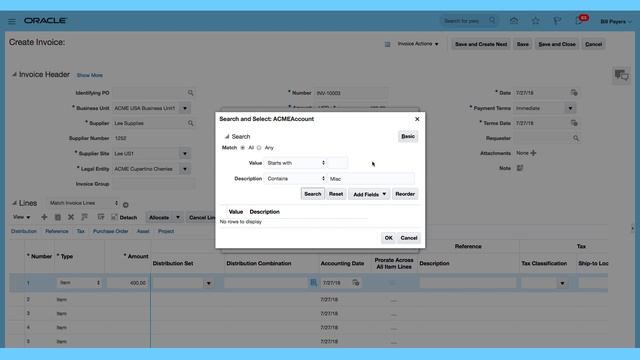Viewport: 640px width, 360px height.
Task: Open the invoice Date calendar picker
Action: point(574,93)
